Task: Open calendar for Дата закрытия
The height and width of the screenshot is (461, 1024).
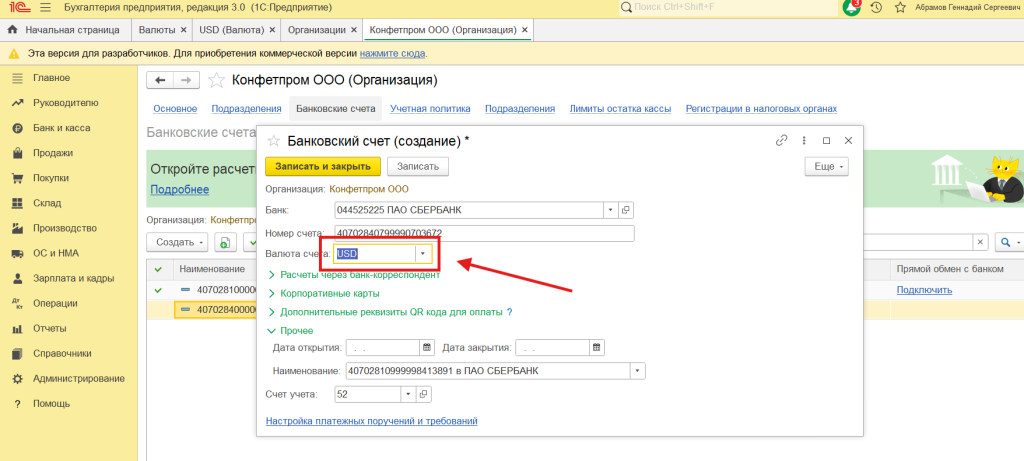Action: pos(597,347)
